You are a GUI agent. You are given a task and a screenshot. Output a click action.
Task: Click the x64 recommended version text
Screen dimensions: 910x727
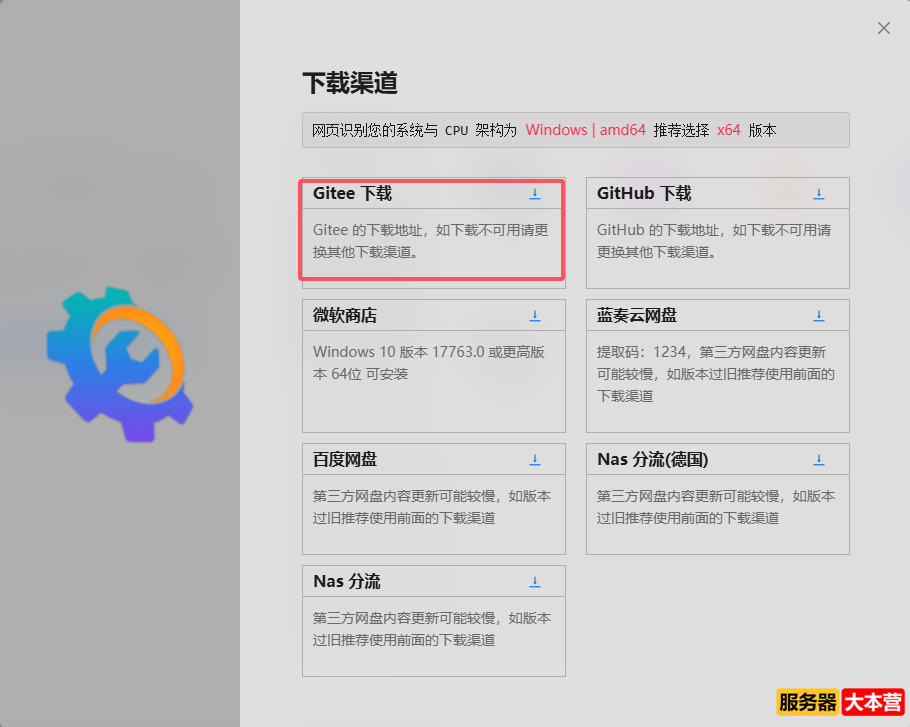(x=728, y=130)
